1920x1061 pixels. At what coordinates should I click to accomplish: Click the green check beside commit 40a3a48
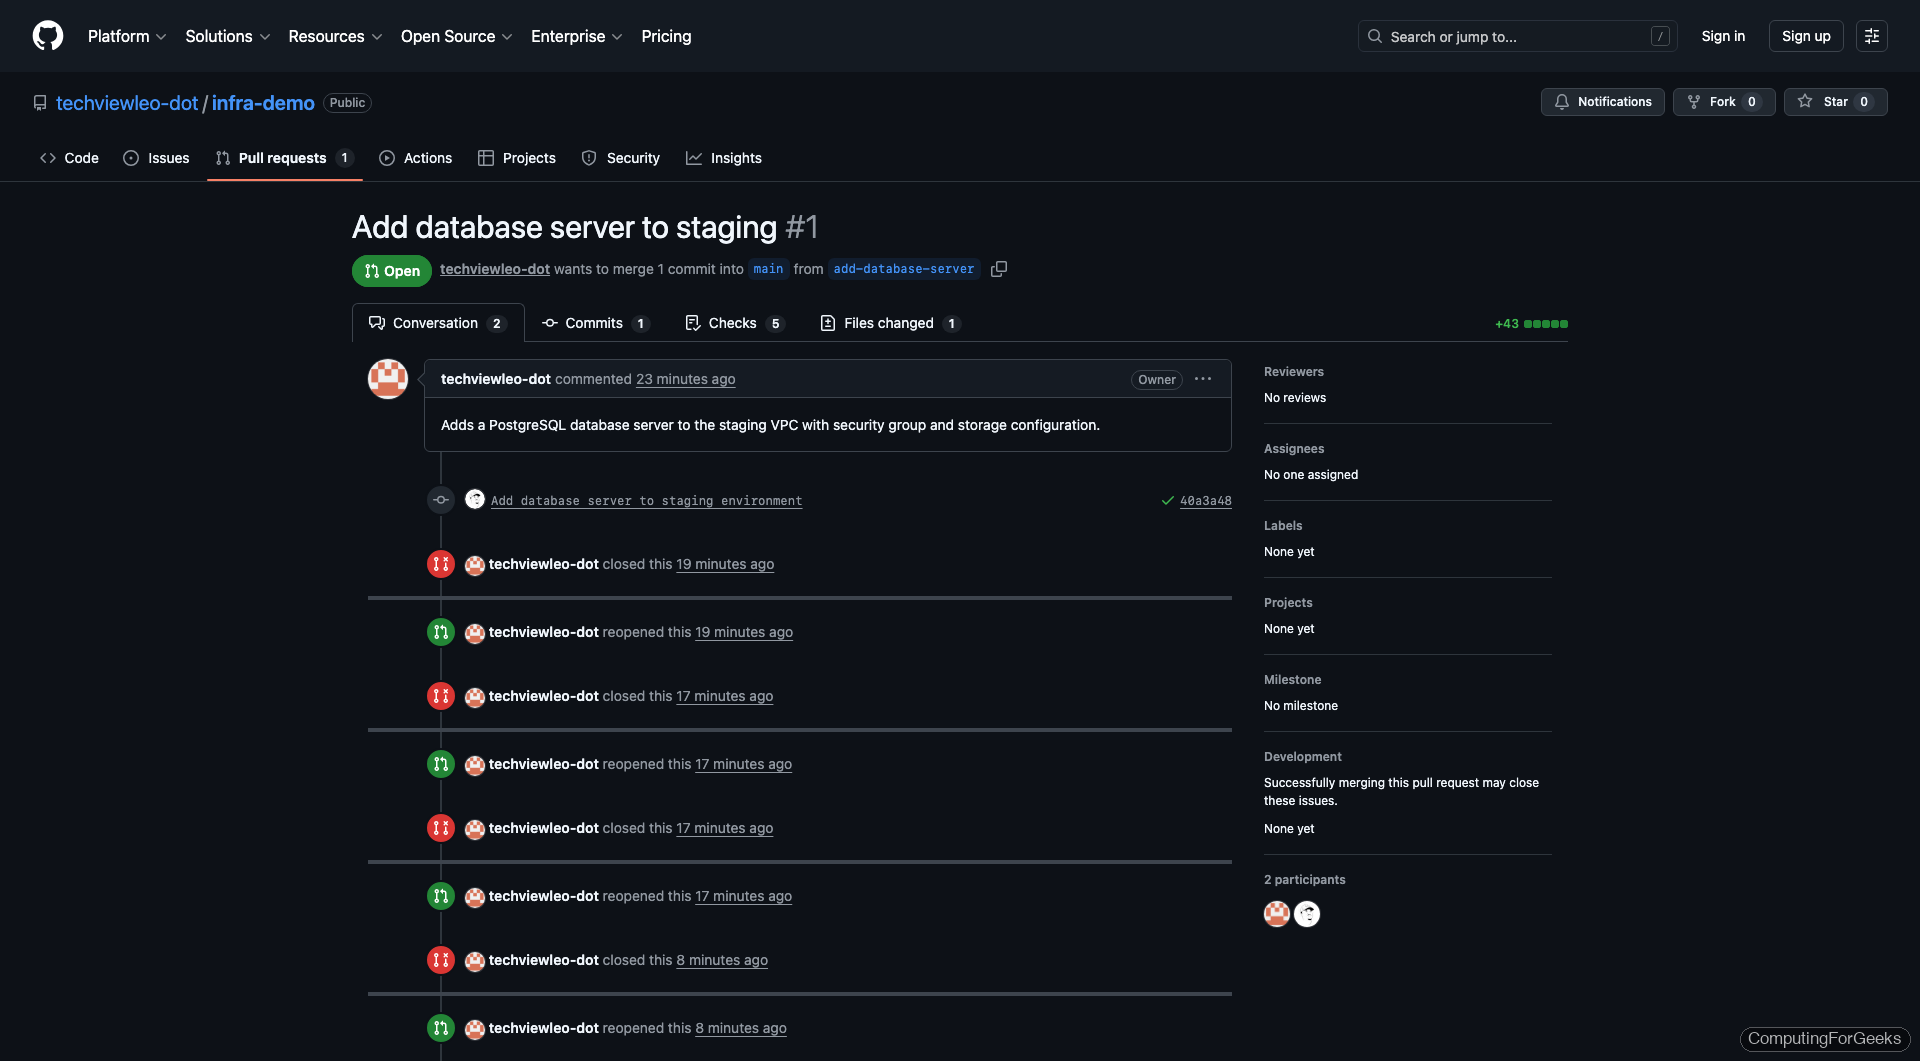pos(1166,499)
